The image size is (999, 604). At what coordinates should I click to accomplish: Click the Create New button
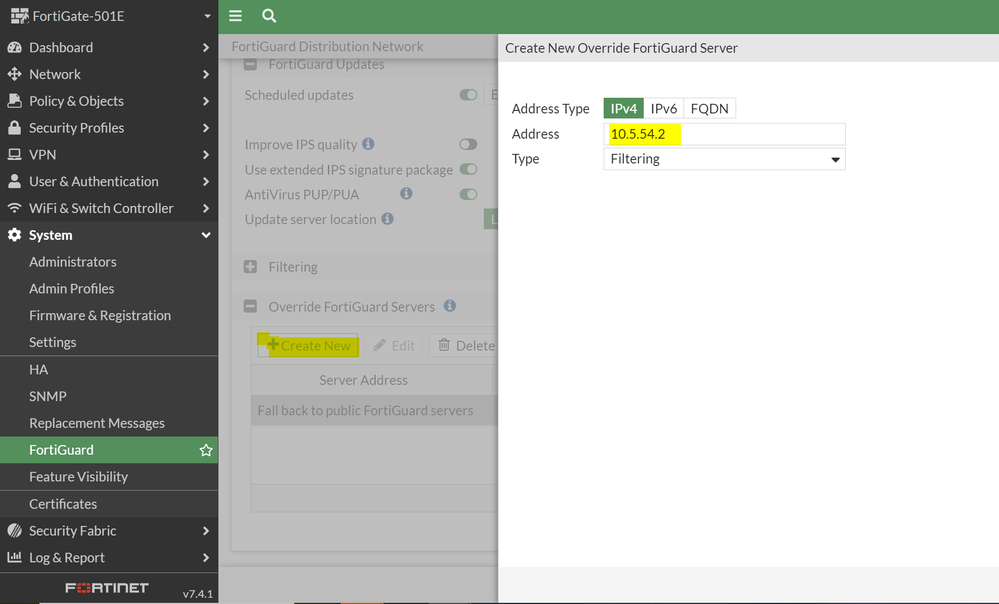(308, 346)
